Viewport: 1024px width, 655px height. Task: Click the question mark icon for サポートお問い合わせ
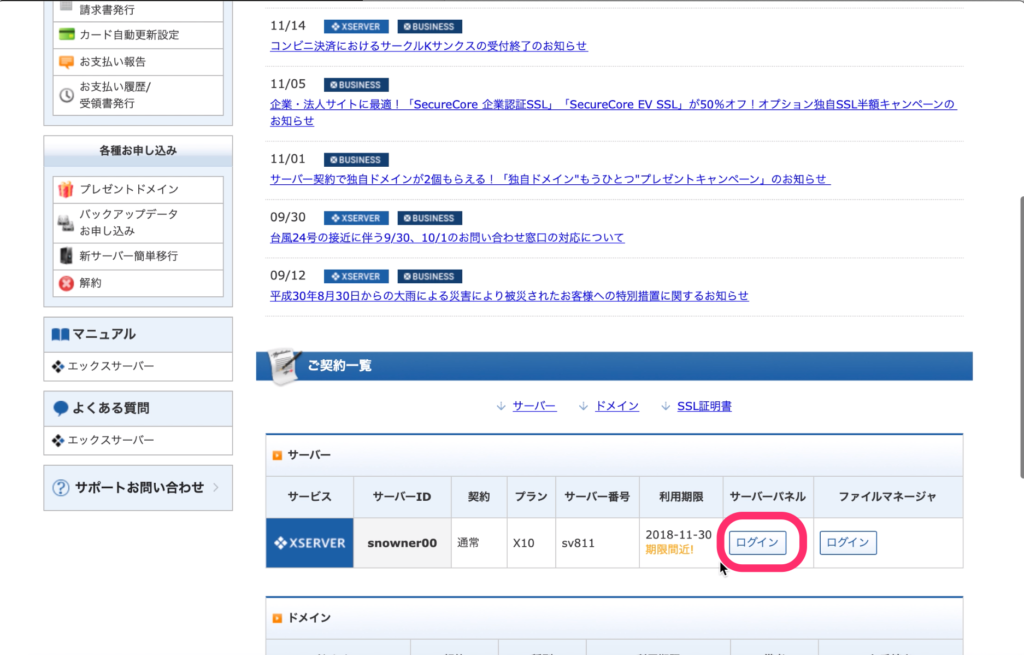click(x=61, y=488)
